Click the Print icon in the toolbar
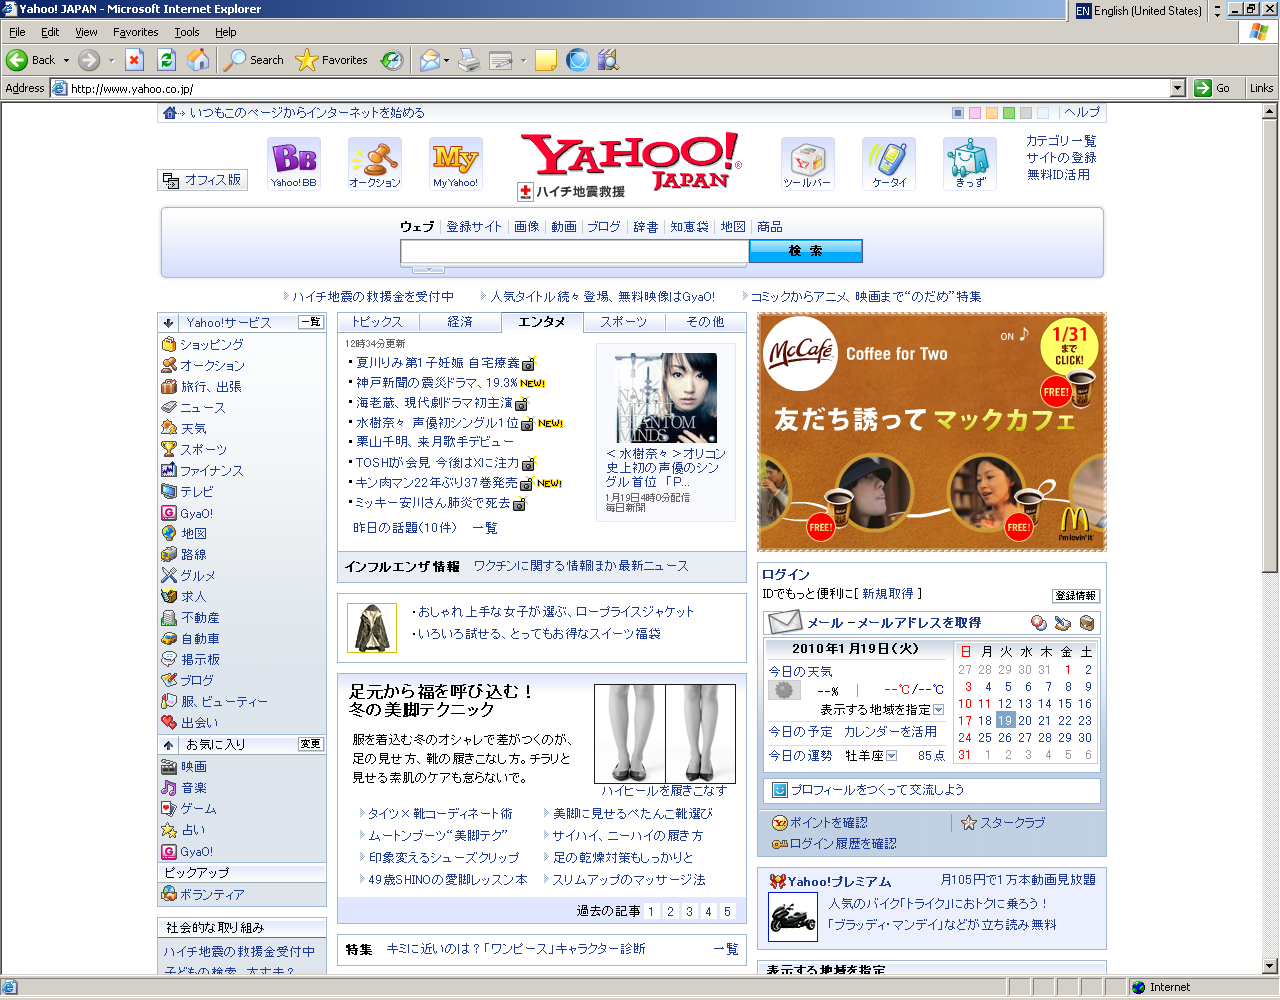 469,60
